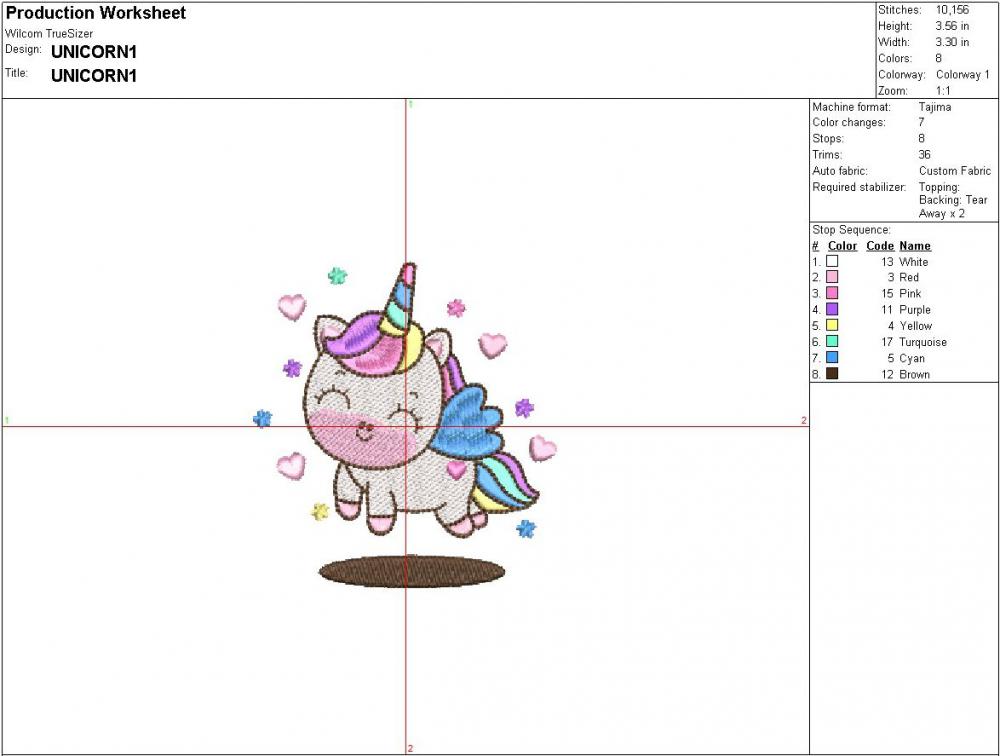Click the Name column header
This screenshot has width=1000, height=756.
[x=914, y=246]
